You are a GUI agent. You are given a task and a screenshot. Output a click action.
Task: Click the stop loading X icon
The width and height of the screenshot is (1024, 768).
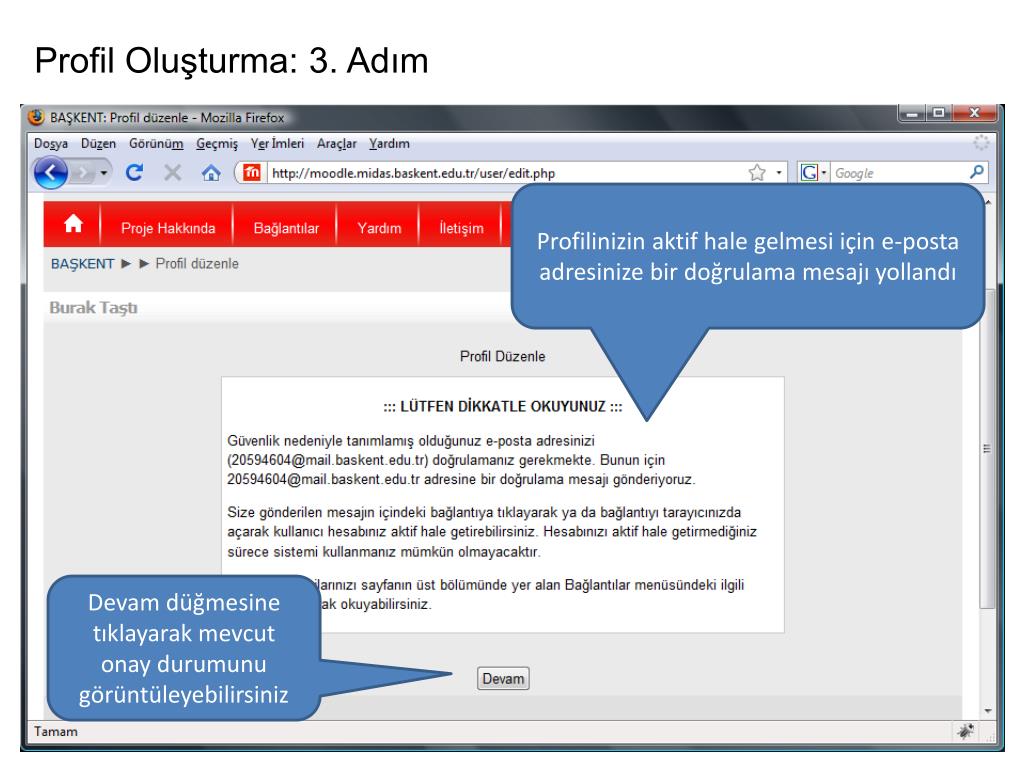point(172,172)
